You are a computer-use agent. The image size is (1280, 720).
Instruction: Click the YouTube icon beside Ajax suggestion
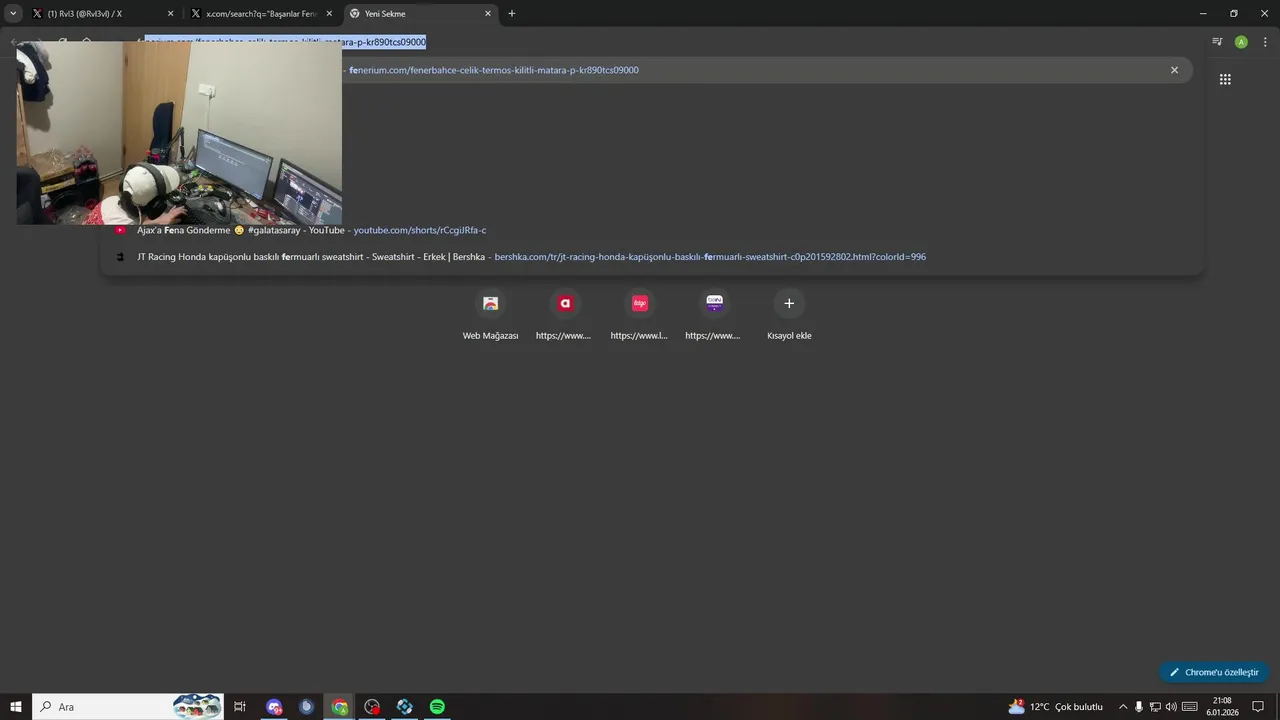[120, 230]
